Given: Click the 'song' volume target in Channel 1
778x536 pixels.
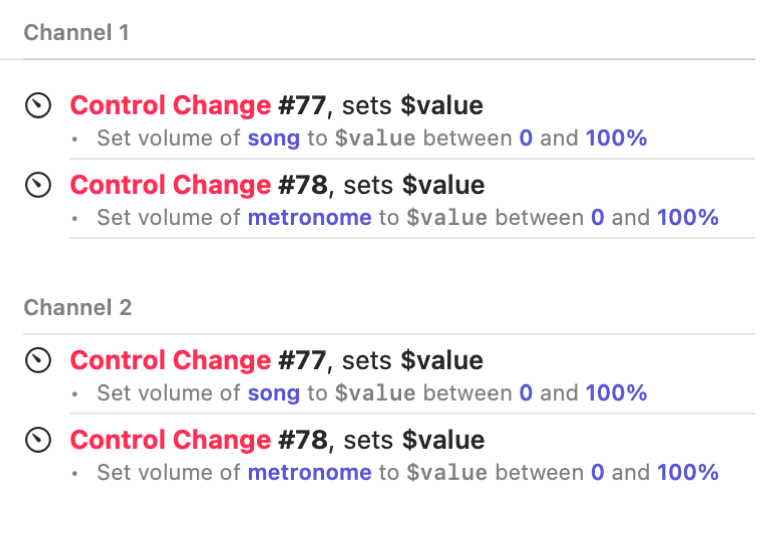Looking at the screenshot, I should tap(273, 138).
